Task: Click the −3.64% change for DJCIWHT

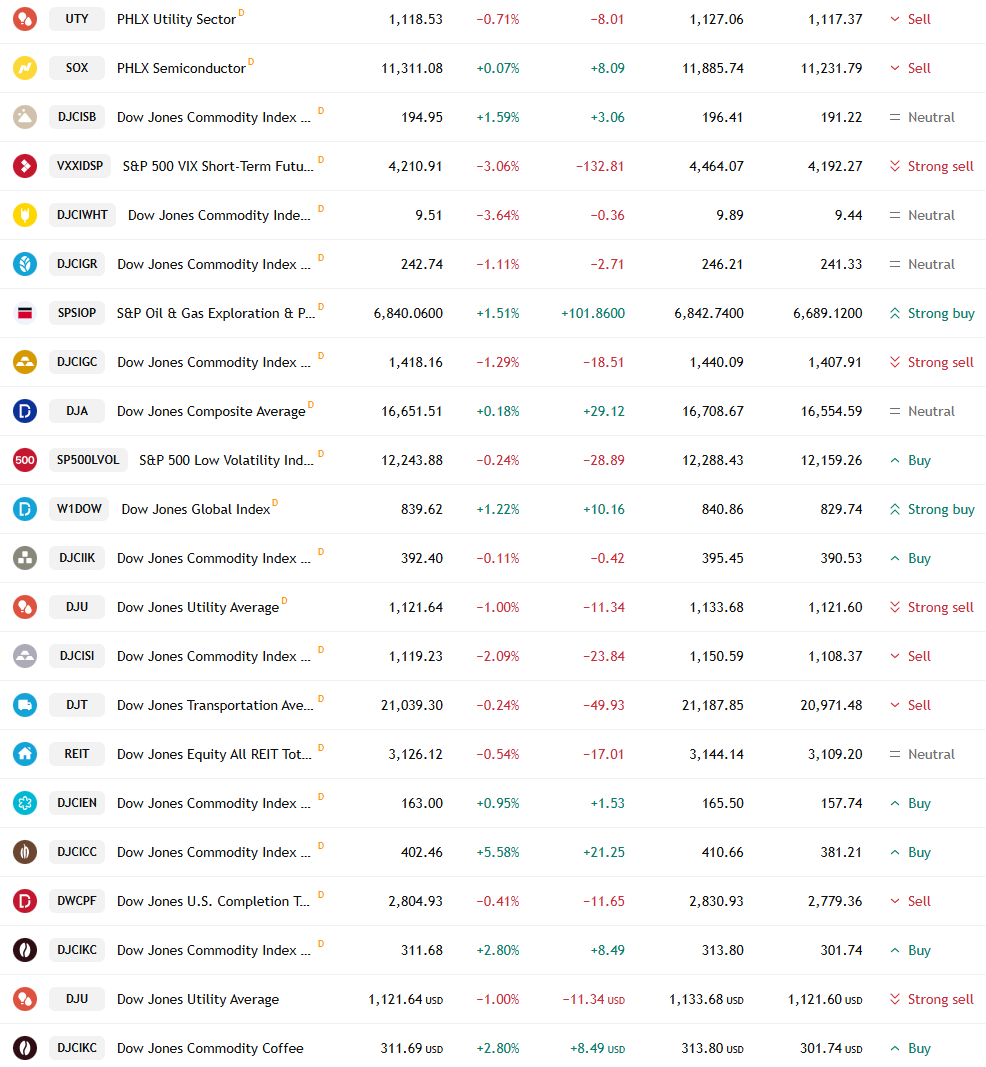Action: (x=497, y=215)
